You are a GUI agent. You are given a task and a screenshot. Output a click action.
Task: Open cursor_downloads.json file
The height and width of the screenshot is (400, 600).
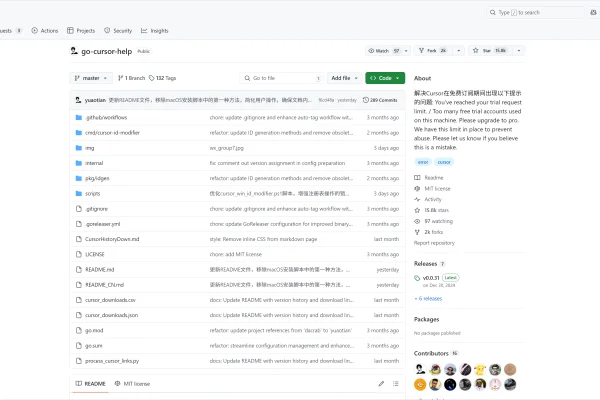coord(111,315)
